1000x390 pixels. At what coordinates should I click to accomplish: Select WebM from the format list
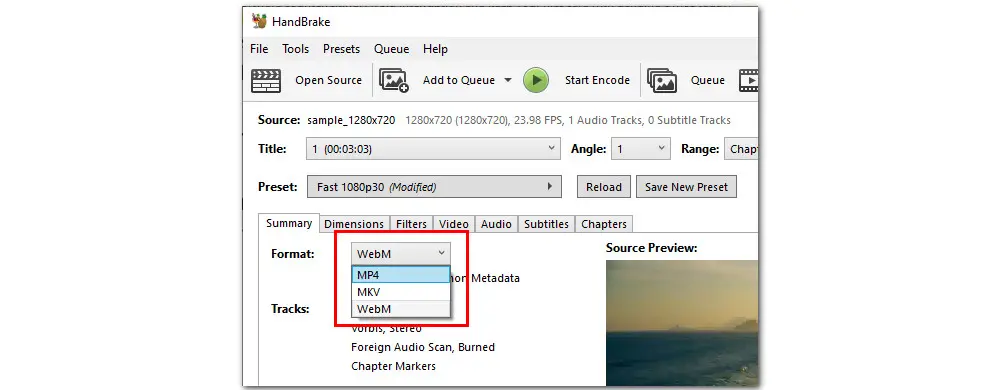(x=401, y=308)
